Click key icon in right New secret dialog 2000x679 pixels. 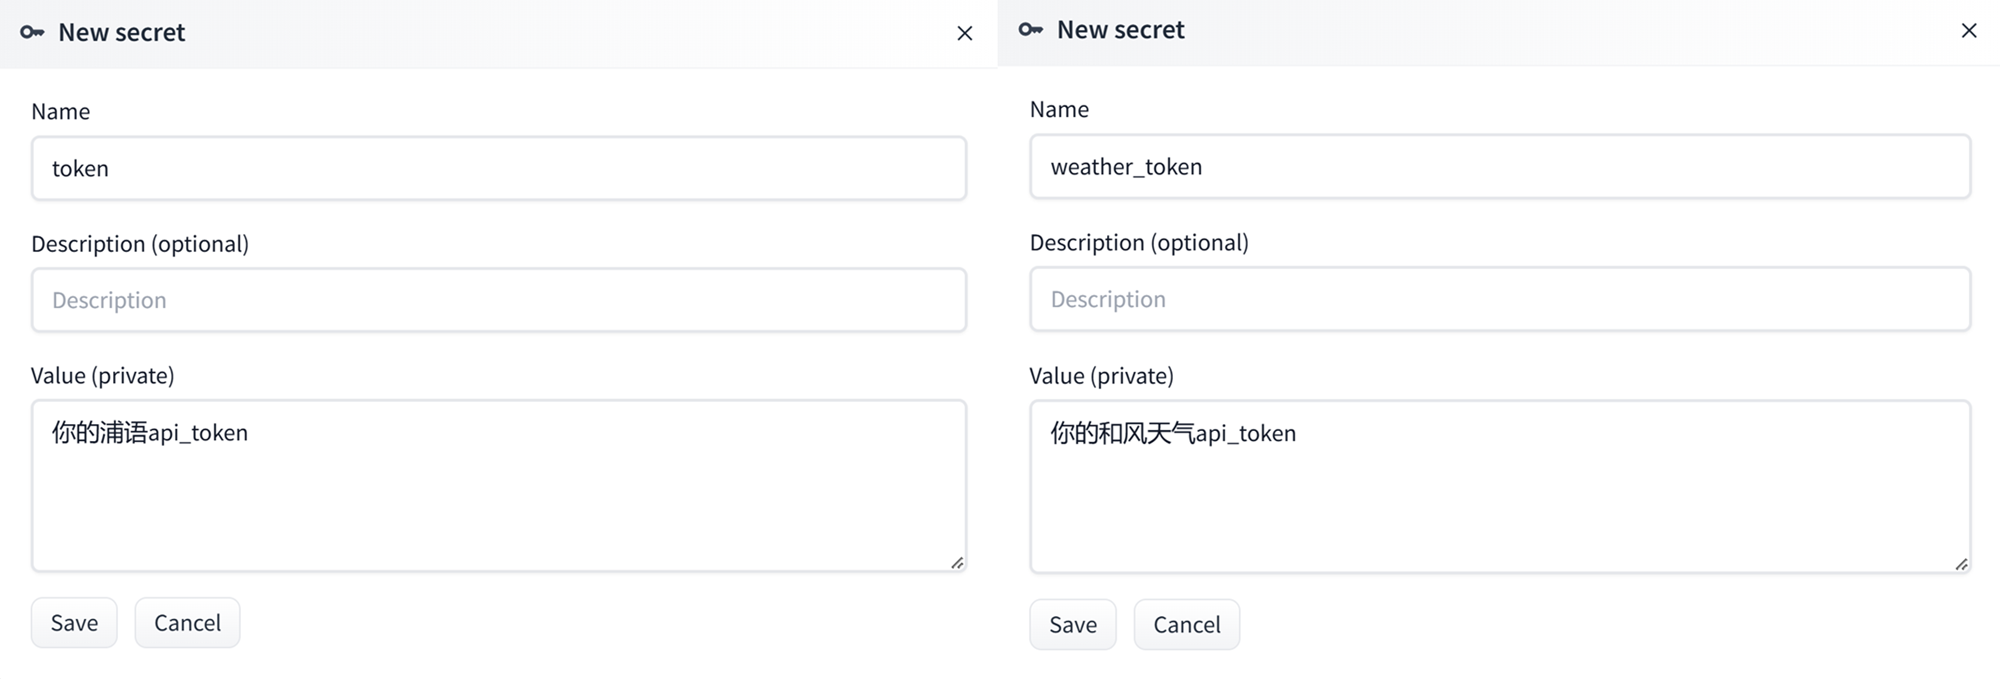click(1031, 30)
